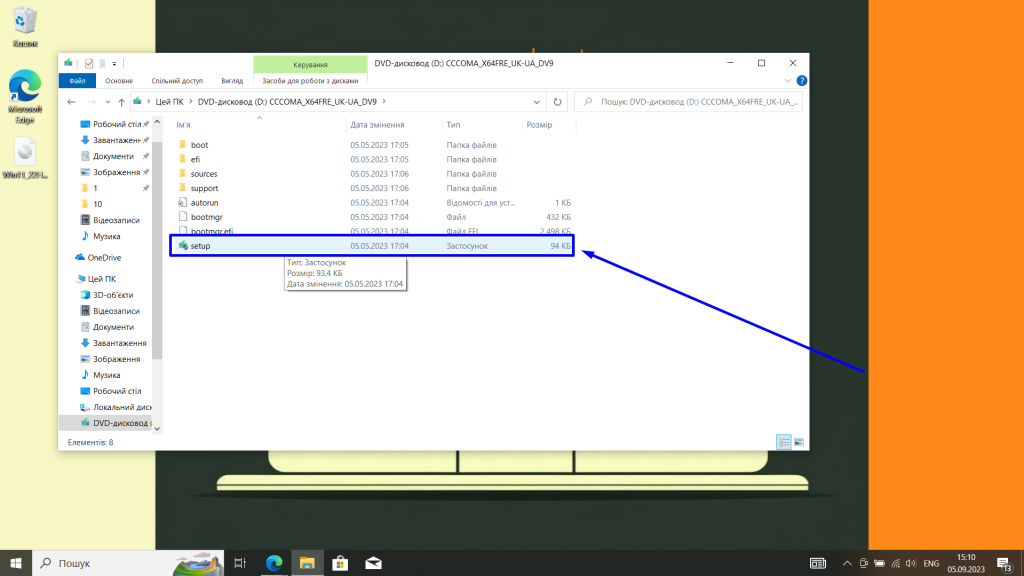1024x576 pixels.
Task: Launch Microsoft Edge from the taskbar
Action: coord(273,563)
